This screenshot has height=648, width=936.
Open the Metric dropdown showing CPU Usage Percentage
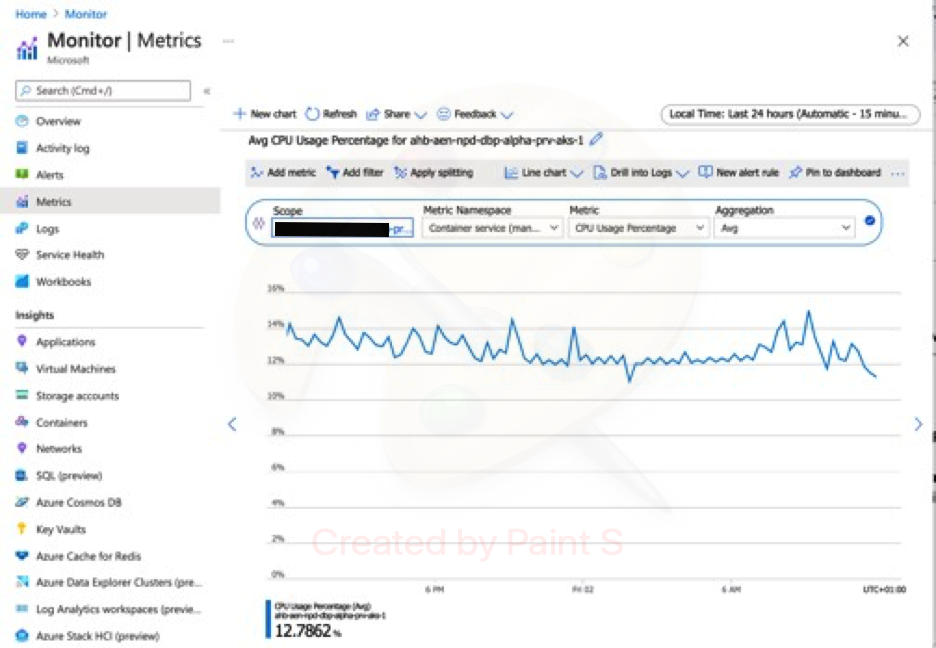pyautogui.click(x=638, y=228)
